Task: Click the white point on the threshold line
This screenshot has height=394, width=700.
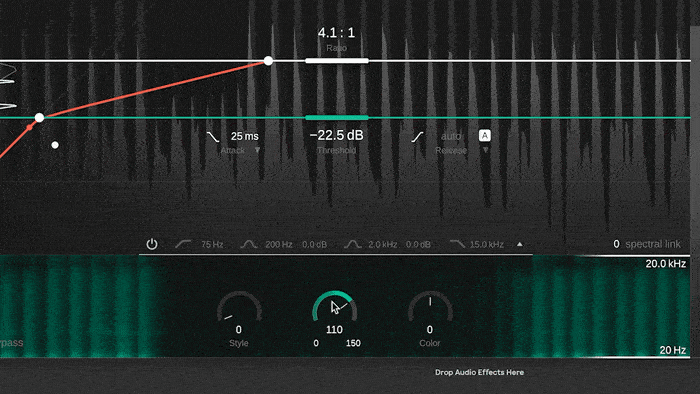Action: click(x=39, y=118)
